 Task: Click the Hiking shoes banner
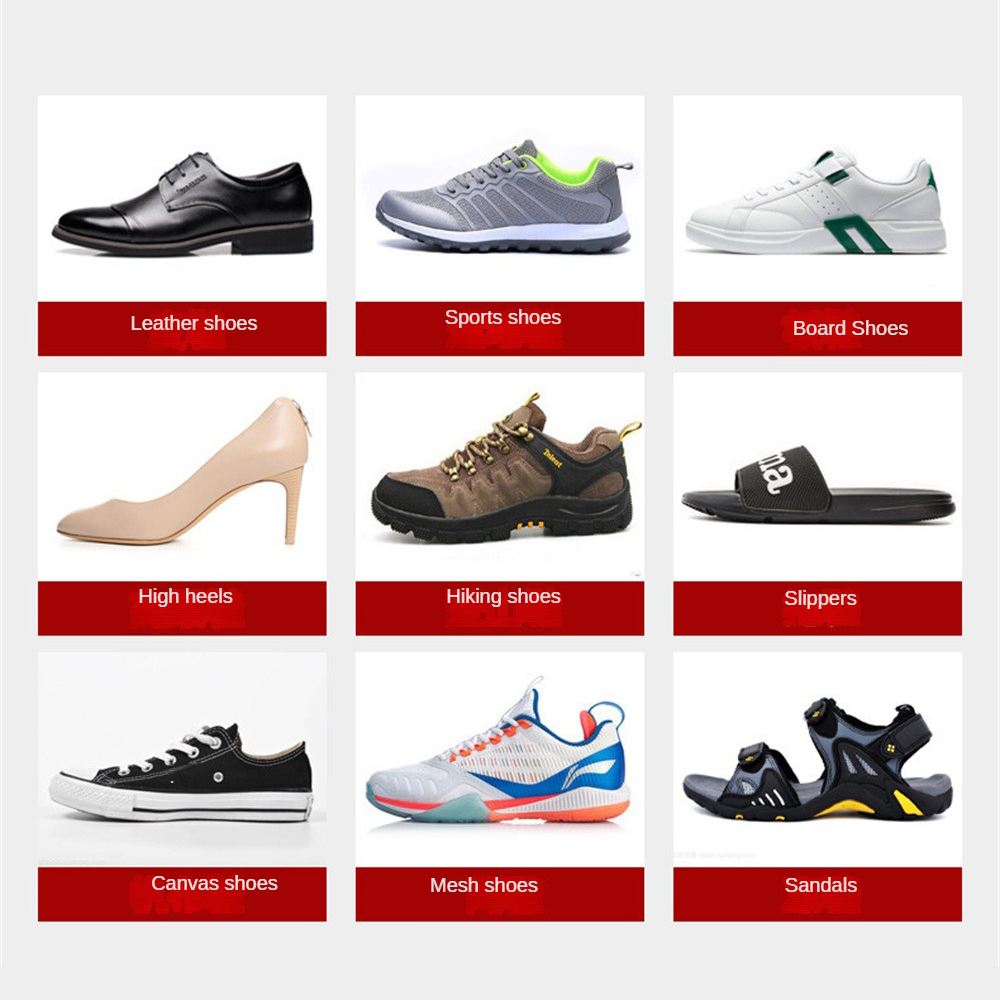(503, 596)
